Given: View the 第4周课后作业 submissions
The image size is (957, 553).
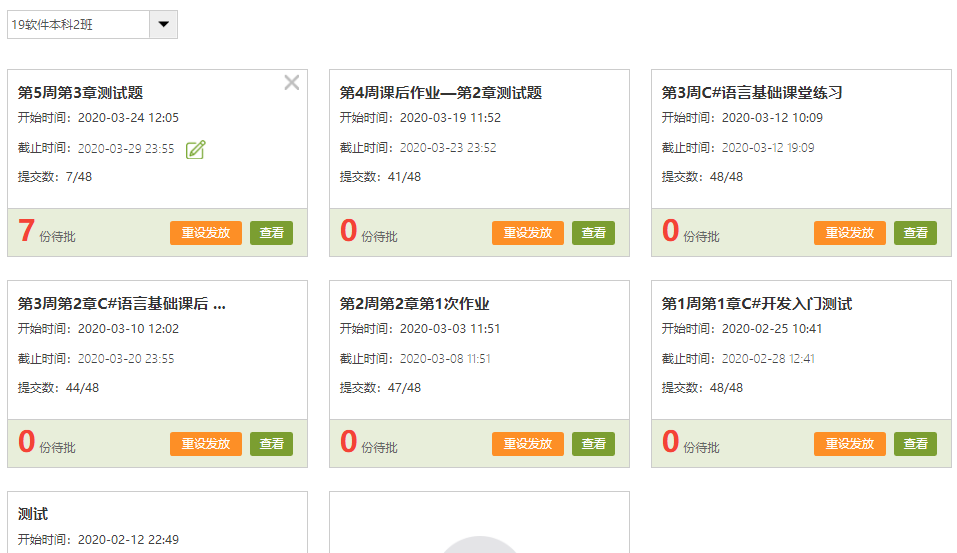Looking at the screenshot, I should 593,233.
